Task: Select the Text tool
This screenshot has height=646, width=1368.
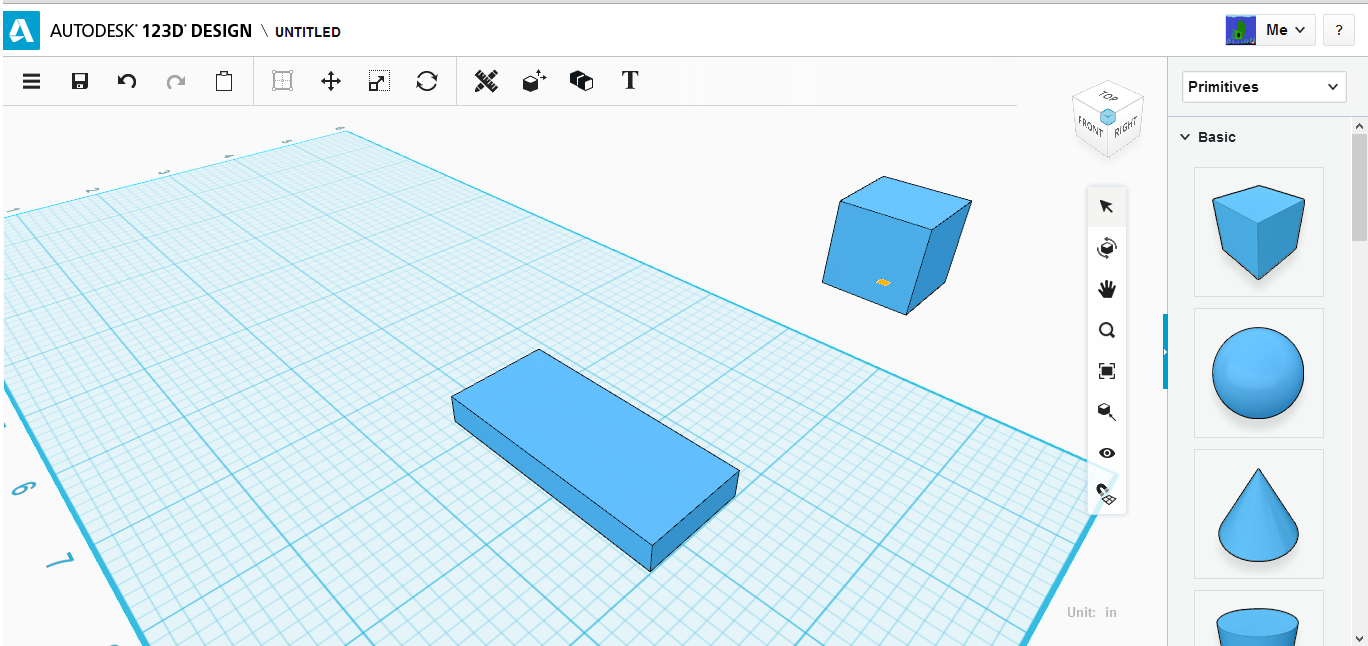Action: [x=630, y=80]
